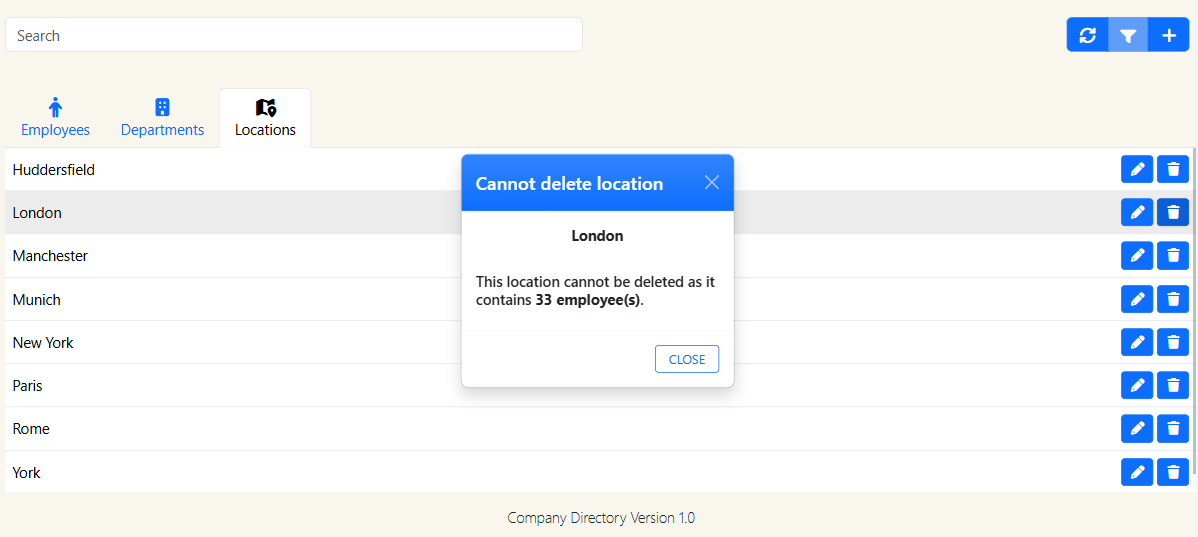
Task: Switch to the Employees tab
Action: (x=55, y=118)
